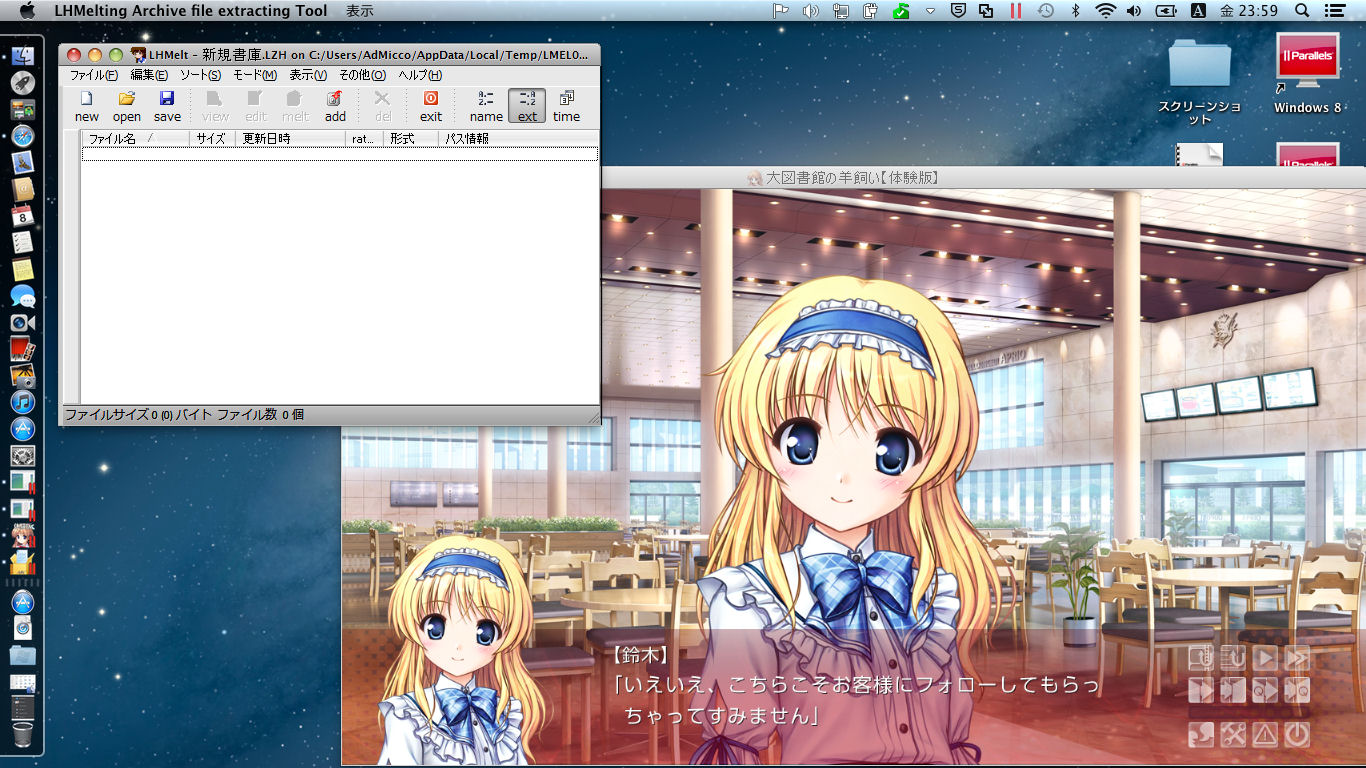Image resolution: width=1366 pixels, height=768 pixels.
Task: Click the 金 23:59 clock
Action: (1249, 11)
